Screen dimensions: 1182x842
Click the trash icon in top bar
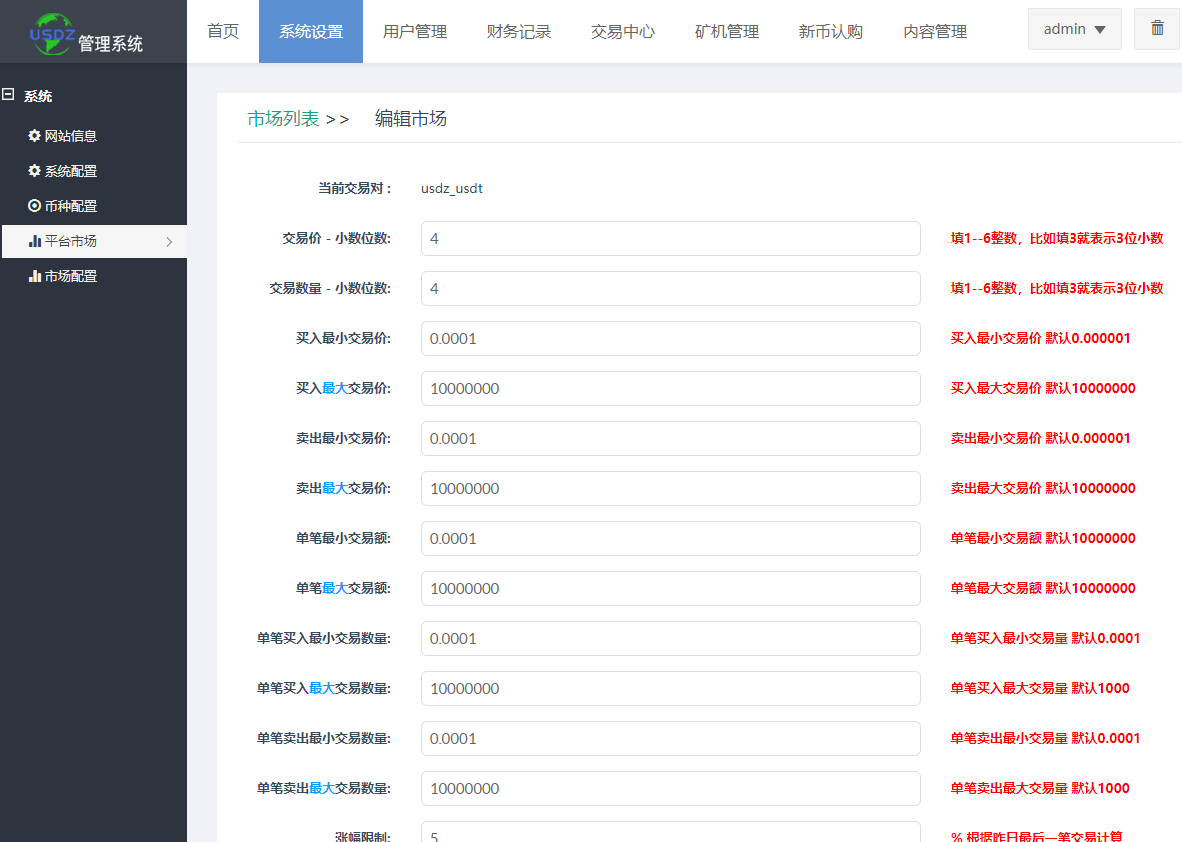(x=1157, y=28)
